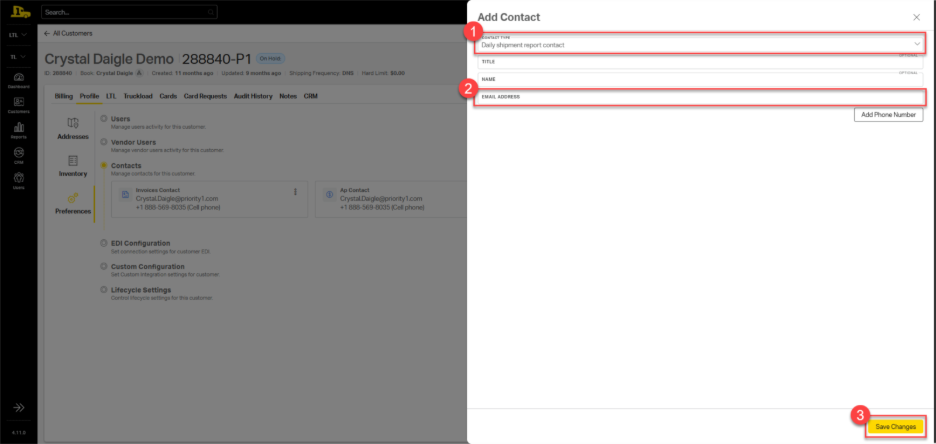
Task: Expand the sidebar with arrow icon
Action: point(19,408)
